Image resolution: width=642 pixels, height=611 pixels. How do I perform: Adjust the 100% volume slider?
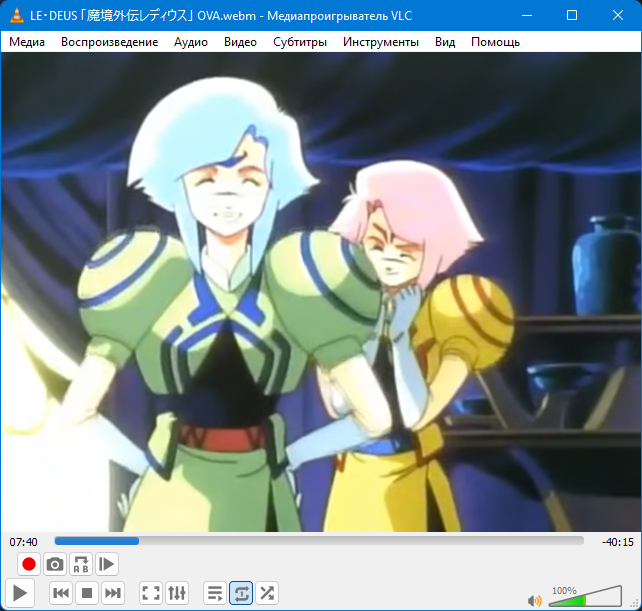coord(585,596)
